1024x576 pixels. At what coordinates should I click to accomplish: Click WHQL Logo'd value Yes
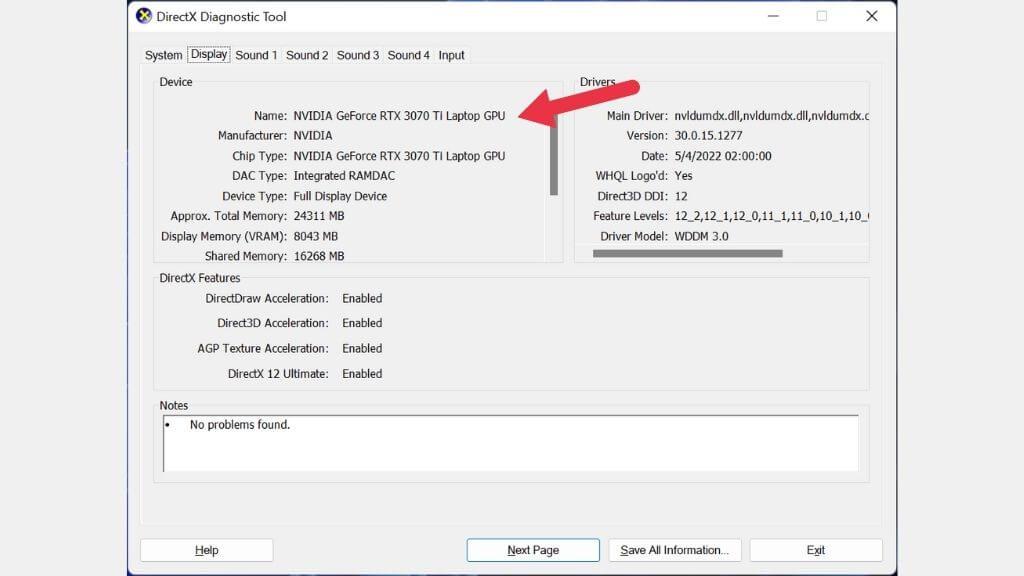[x=683, y=176]
